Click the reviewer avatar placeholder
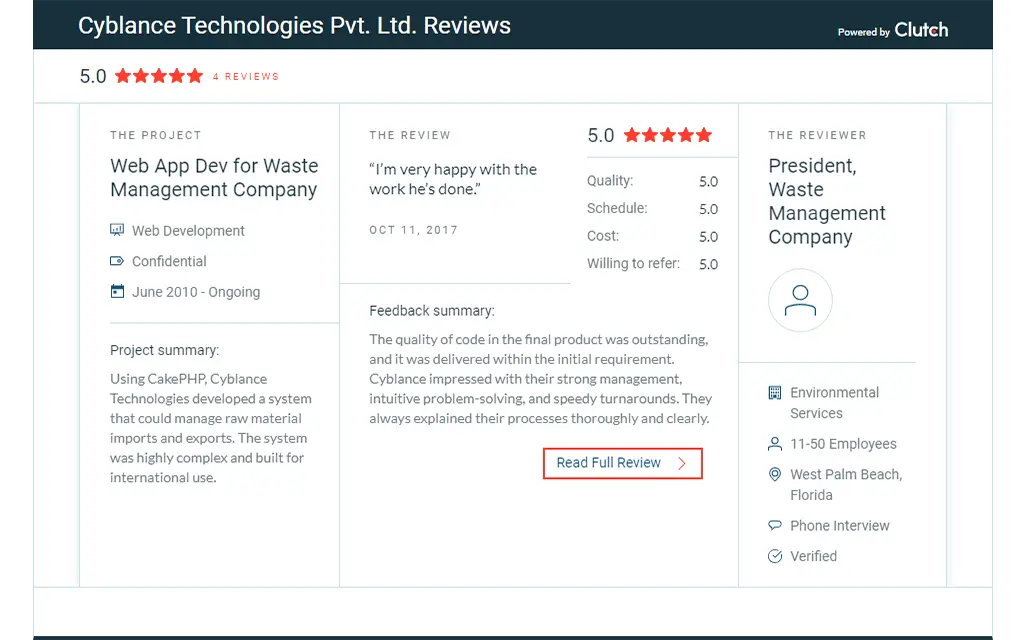Viewport: 1025px width, 640px height. tap(800, 300)
